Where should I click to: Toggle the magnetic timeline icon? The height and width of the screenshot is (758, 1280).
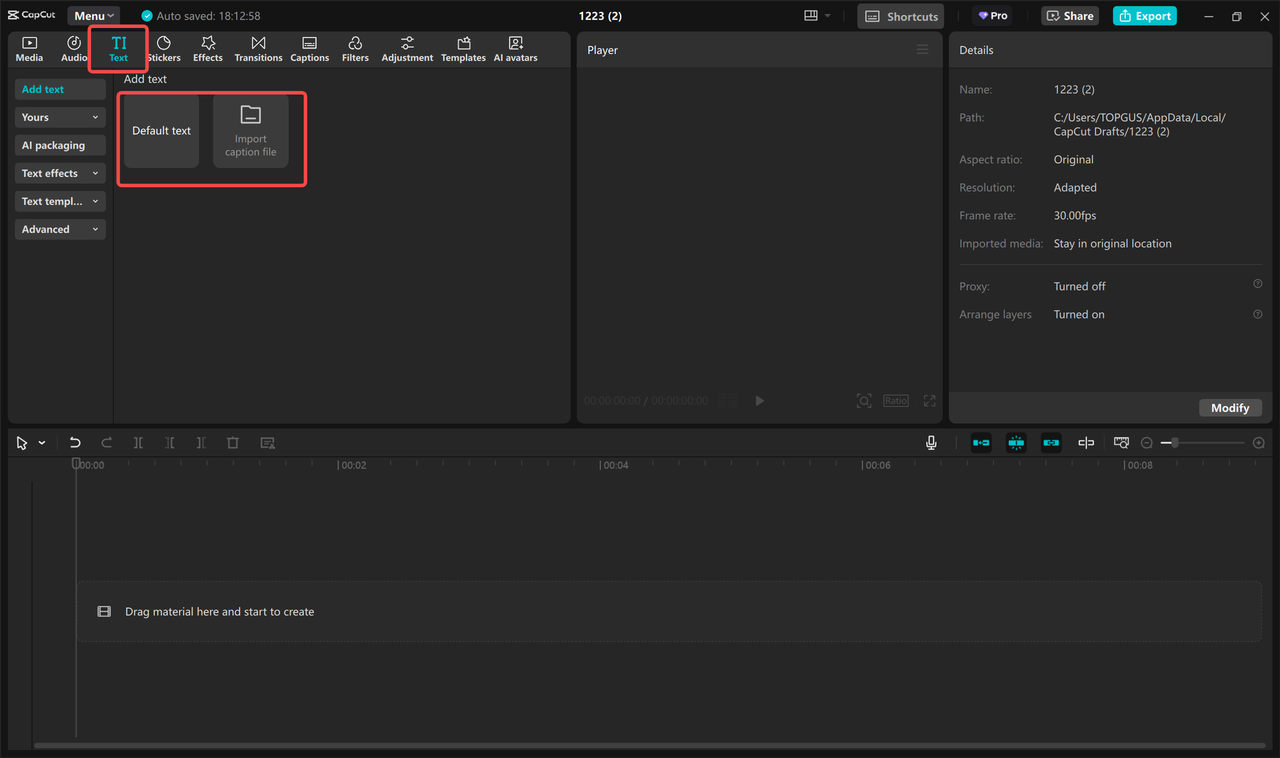coord(981,442)
